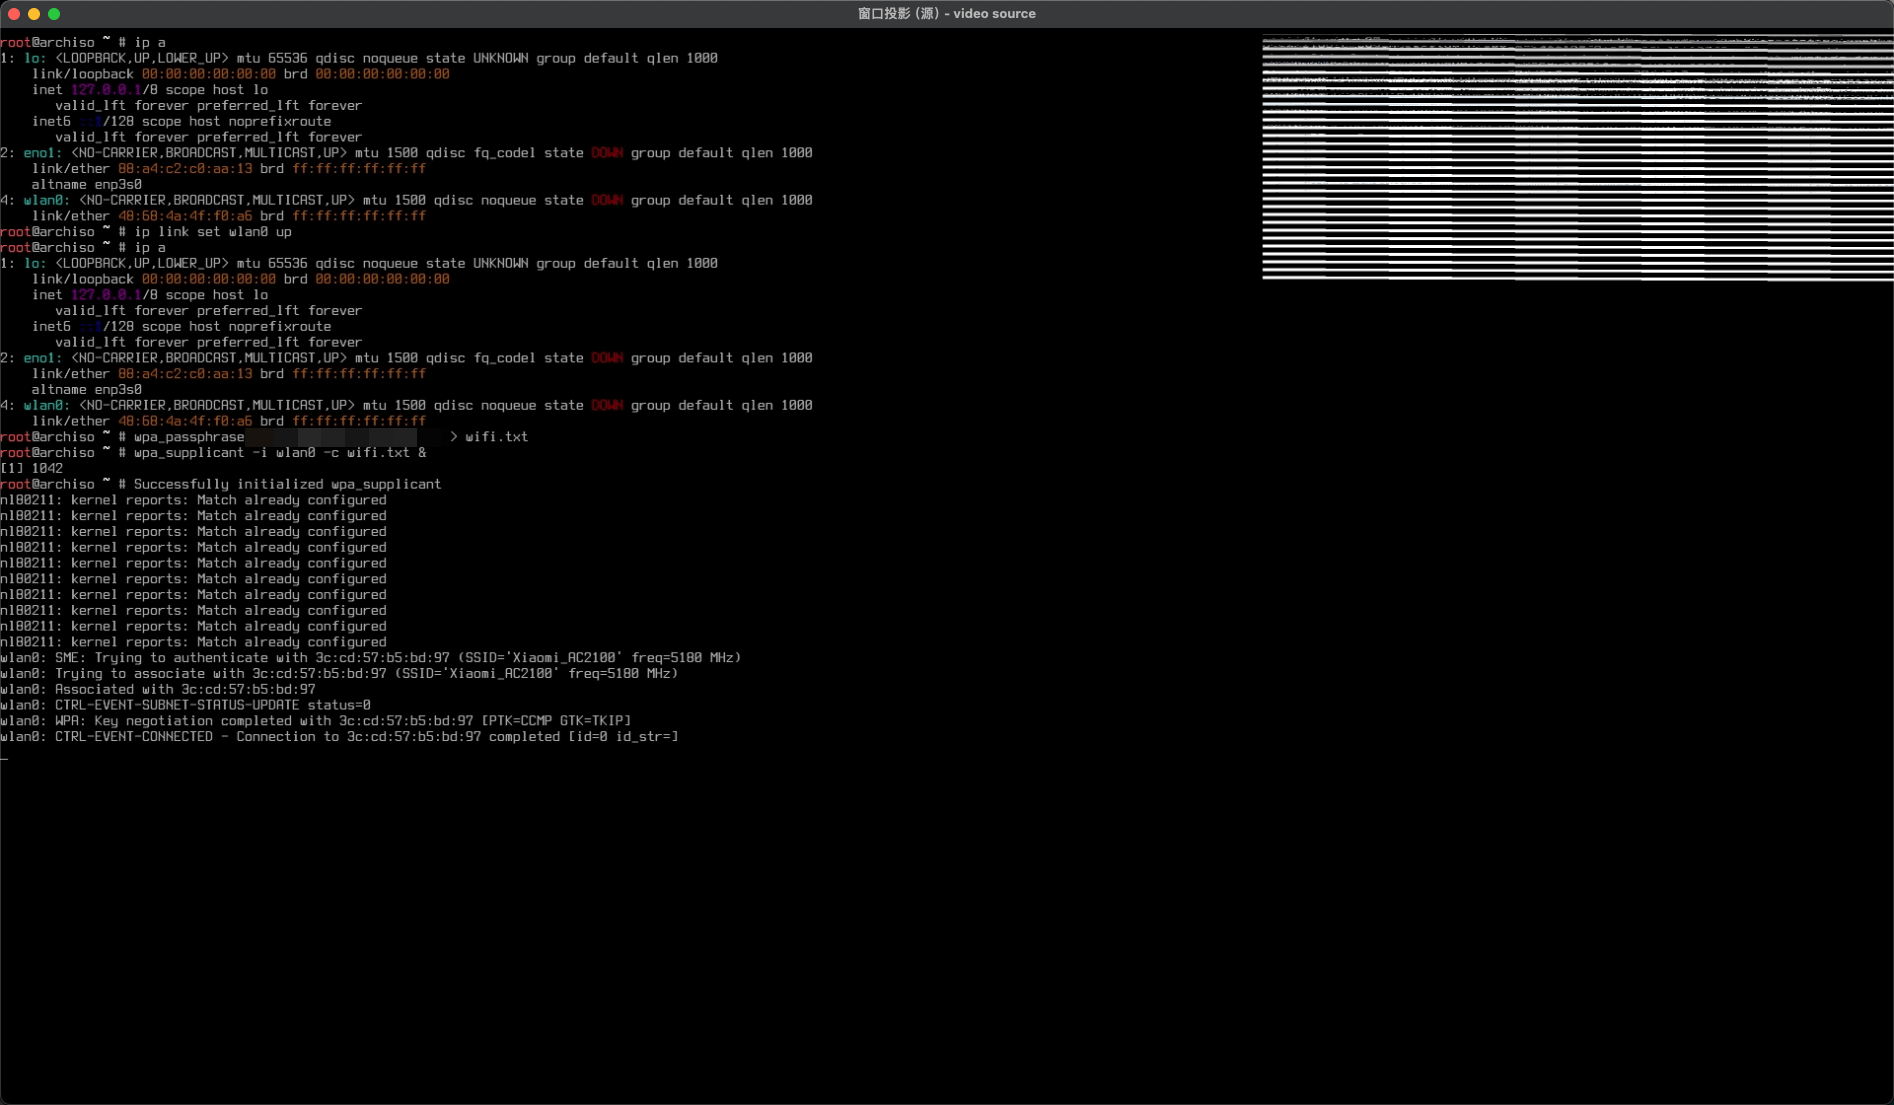Click the red close window button

(14, 14)
